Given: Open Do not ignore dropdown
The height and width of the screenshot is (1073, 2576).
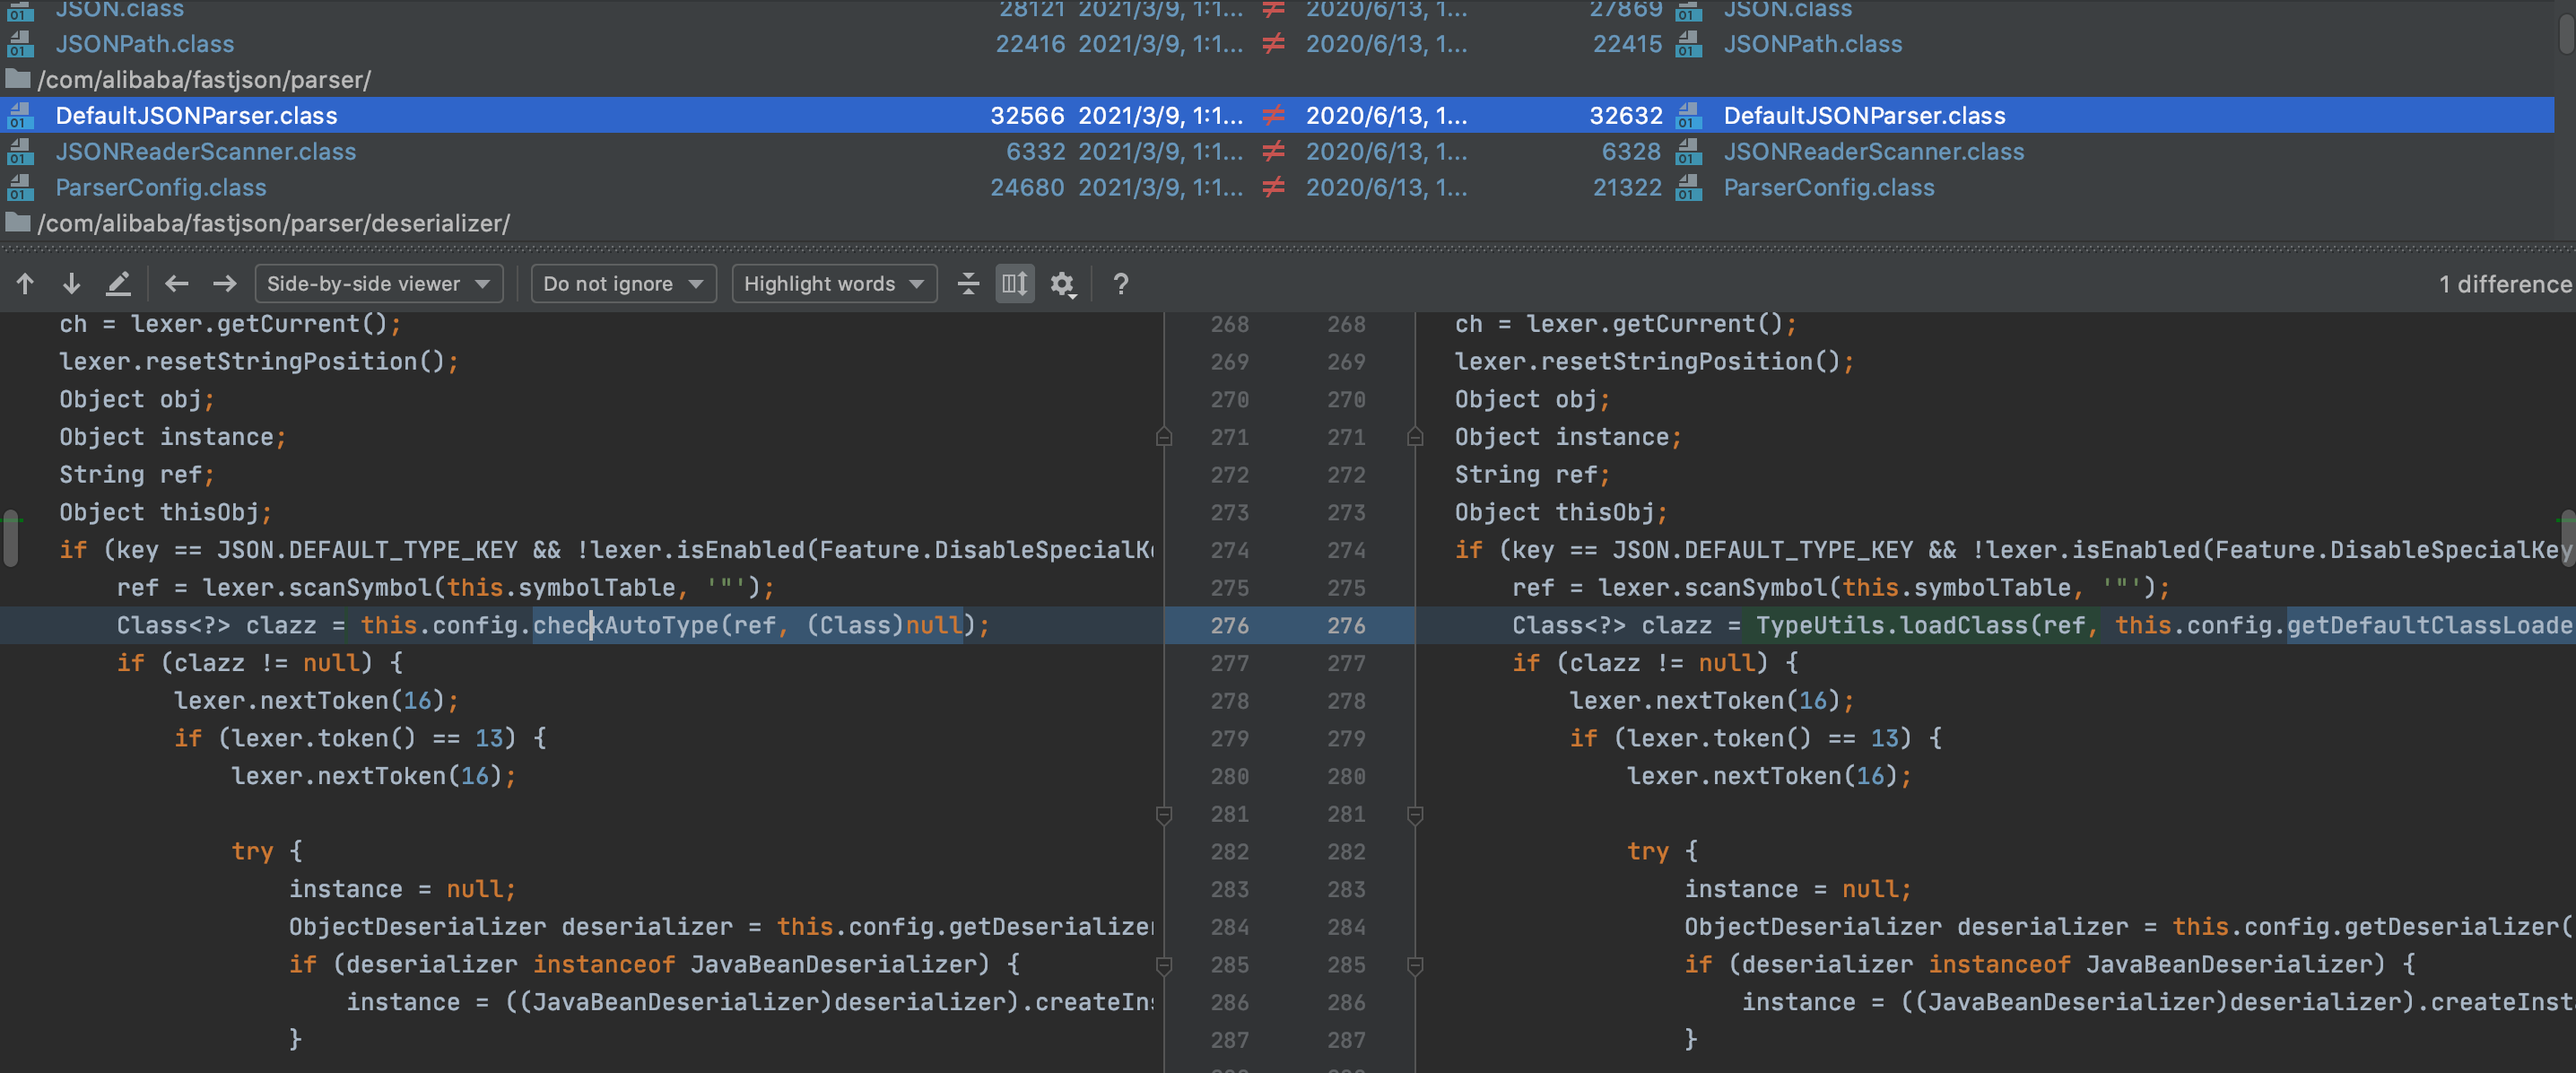Looking at the screenshot, I should (622, 284).
